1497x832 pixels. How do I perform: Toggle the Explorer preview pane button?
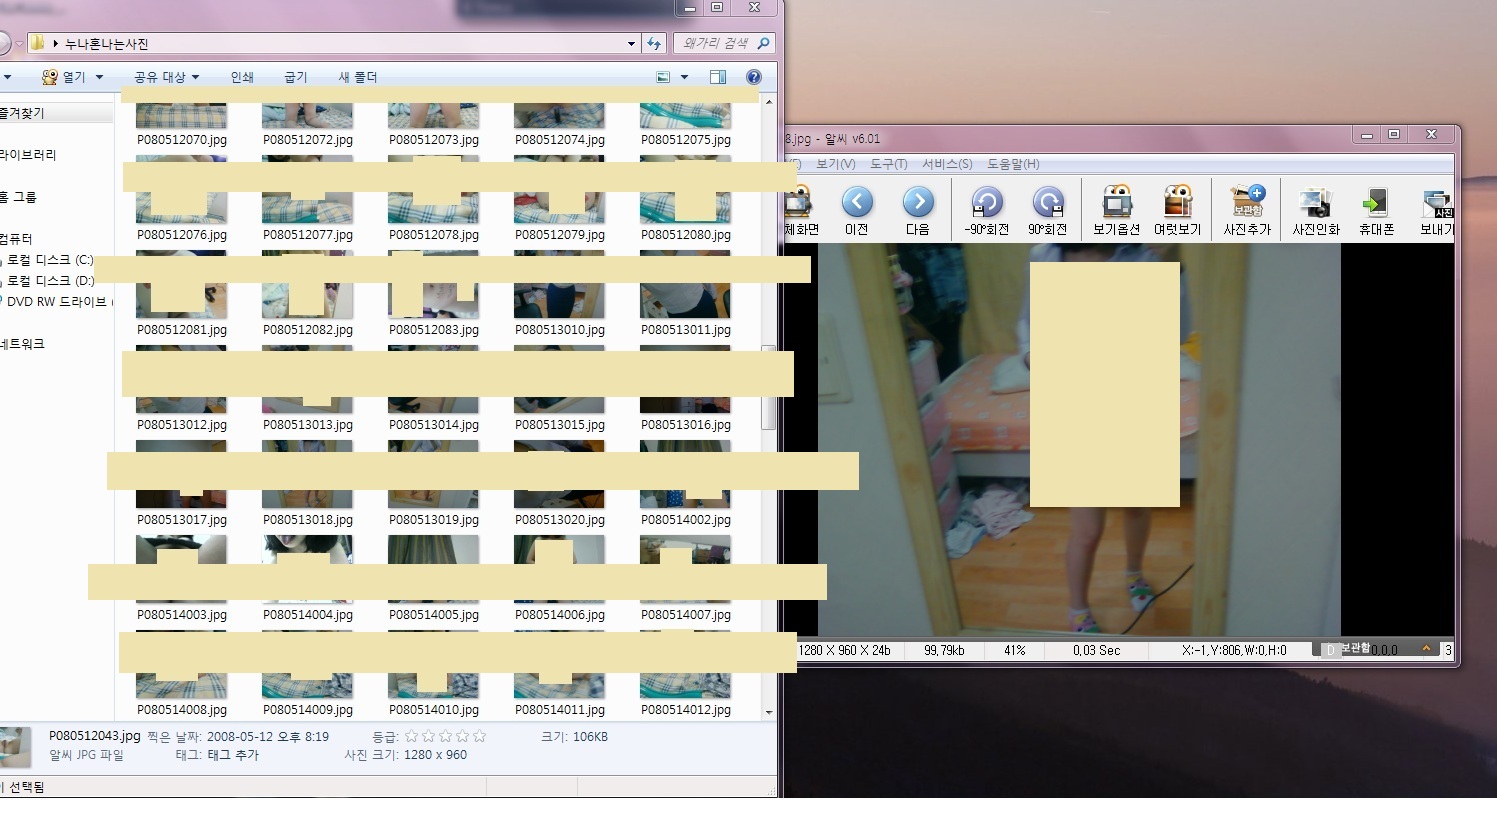point(718,77)
